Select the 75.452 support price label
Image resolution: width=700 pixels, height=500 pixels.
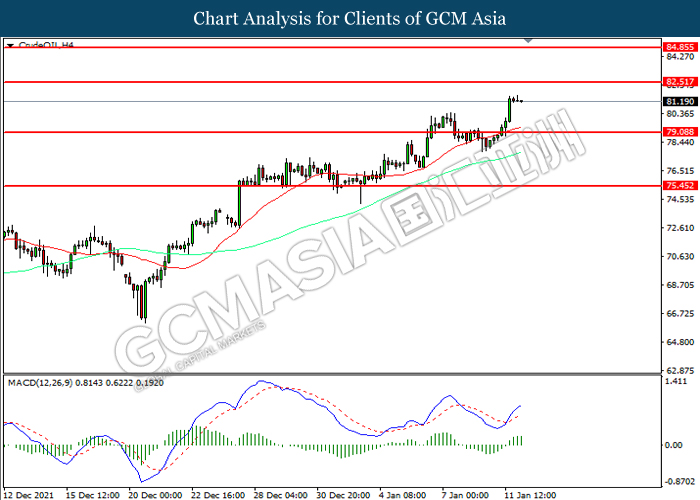680,186
